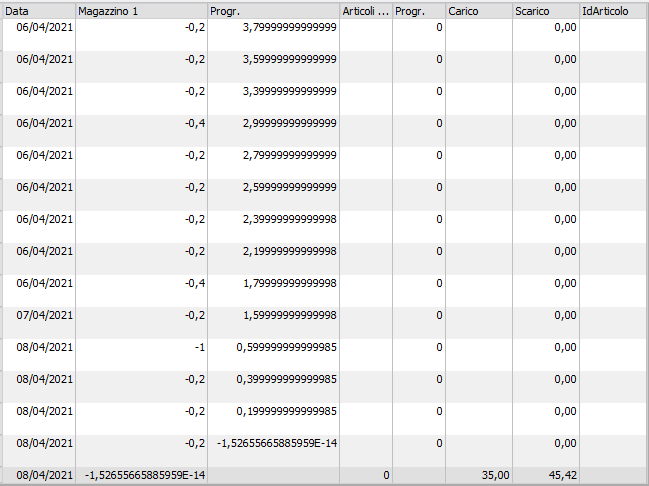Image resolution: width=649 pixels, height=486 pixels.
Task: Click the Scarico column header
Action: click(x=546, y=11)
